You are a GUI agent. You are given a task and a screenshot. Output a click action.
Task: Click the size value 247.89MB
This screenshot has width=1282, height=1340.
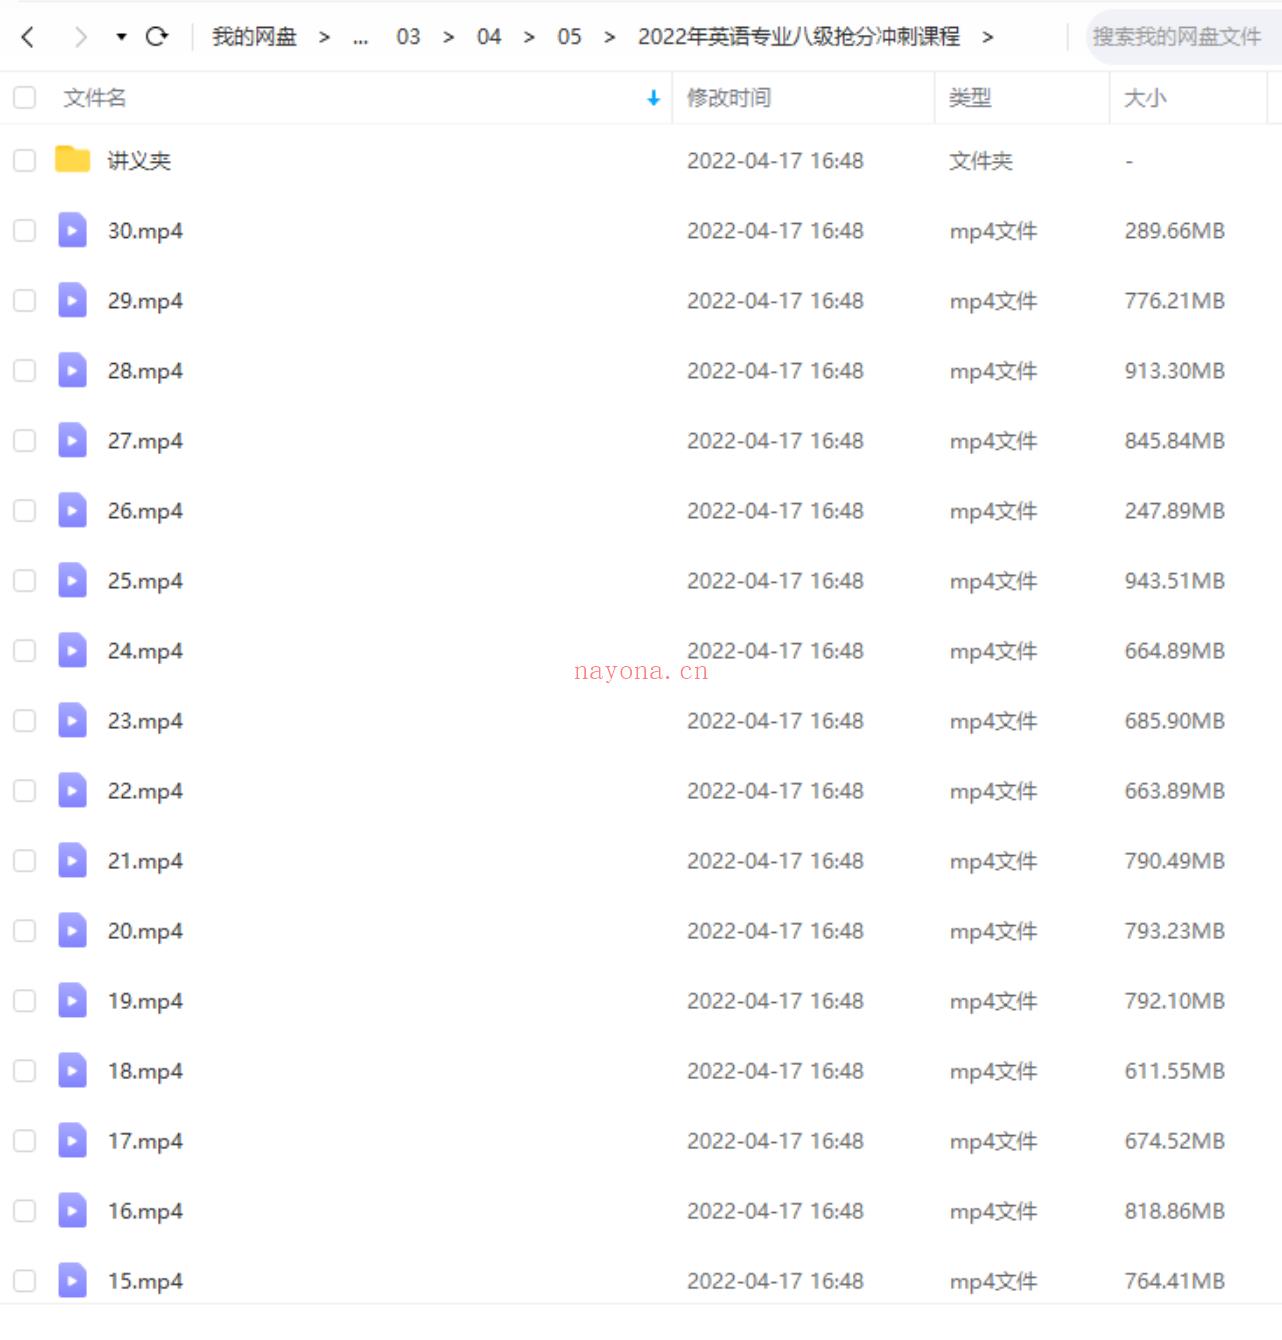1174,511
